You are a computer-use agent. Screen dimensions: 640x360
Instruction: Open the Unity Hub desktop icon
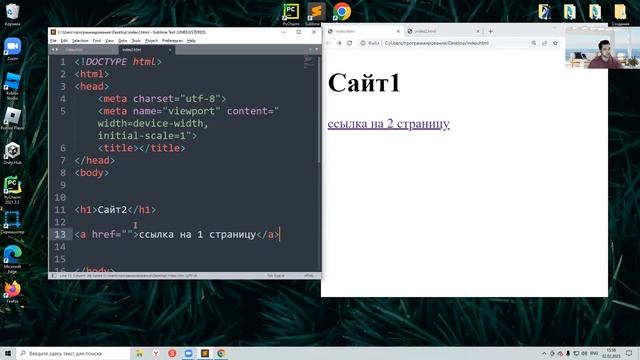coord(12,153)
